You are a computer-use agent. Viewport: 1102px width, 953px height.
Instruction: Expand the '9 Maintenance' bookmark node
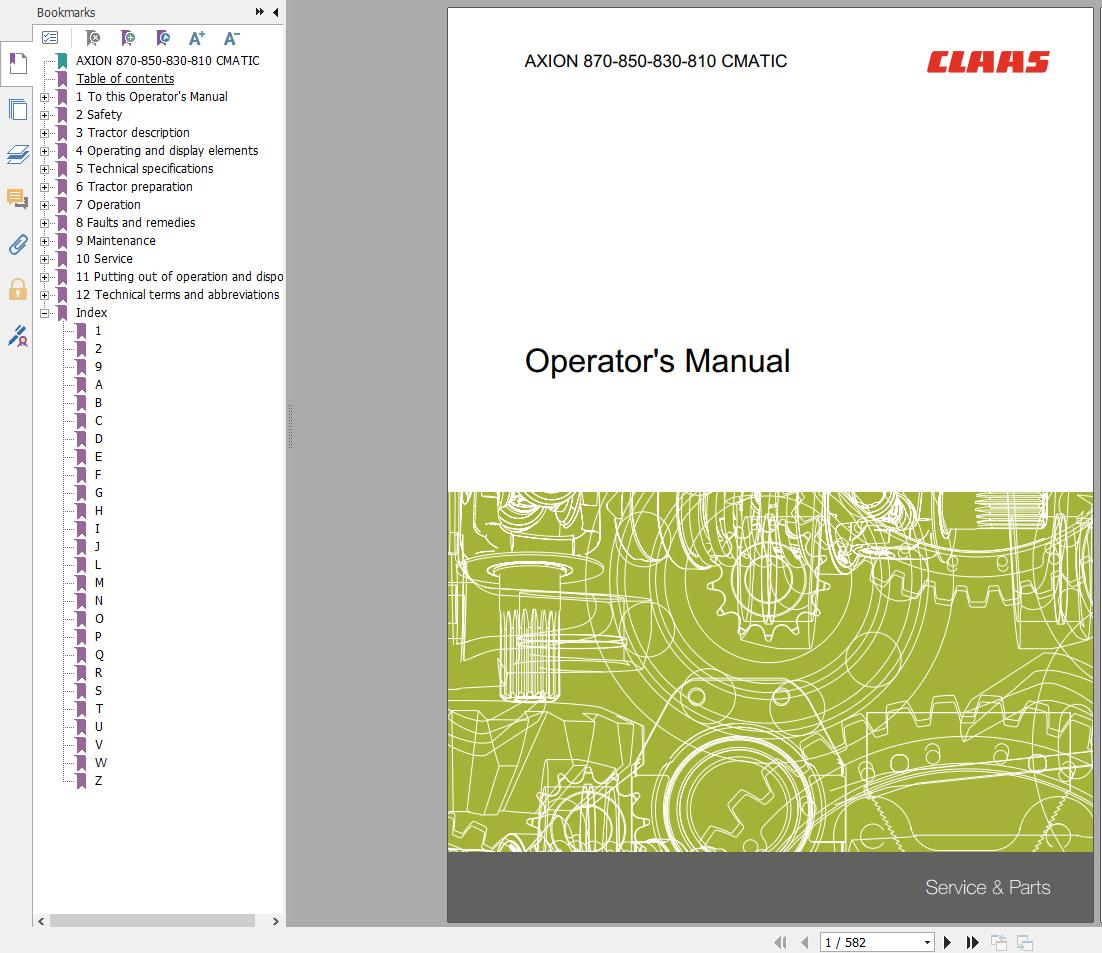pos(44,241)
